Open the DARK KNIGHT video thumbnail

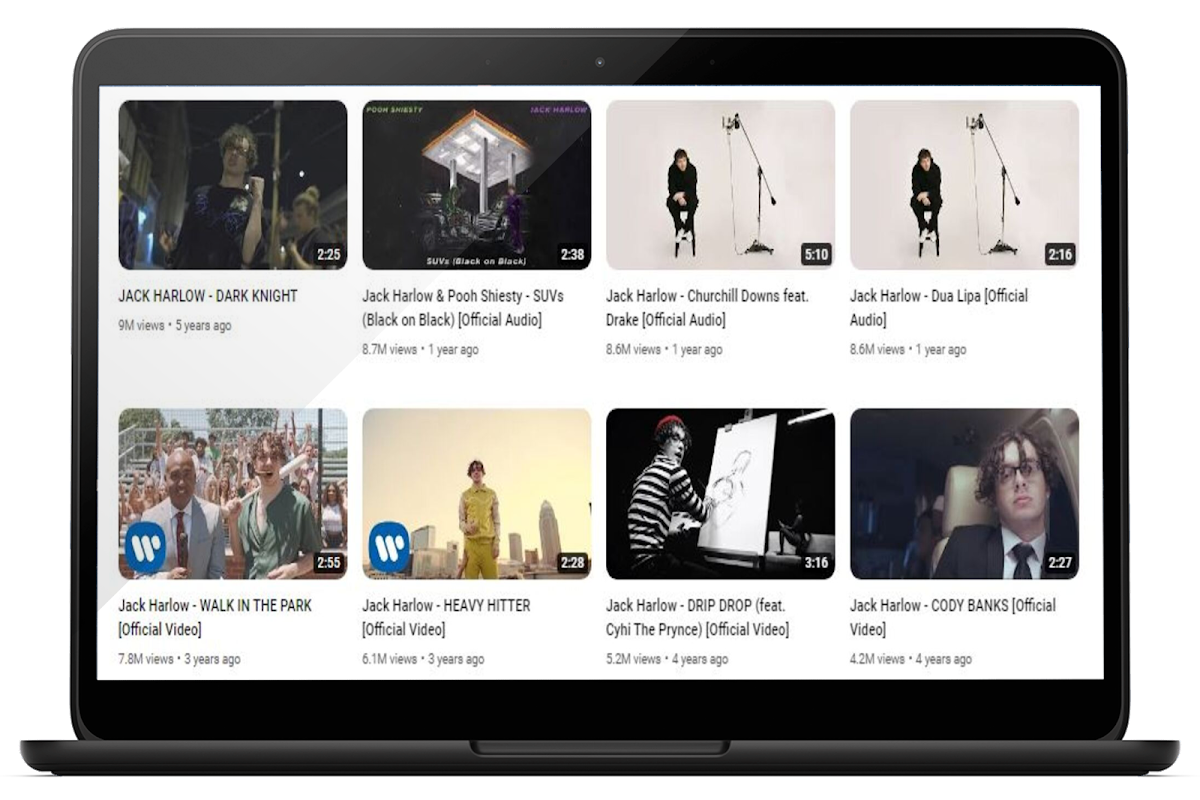233,185
